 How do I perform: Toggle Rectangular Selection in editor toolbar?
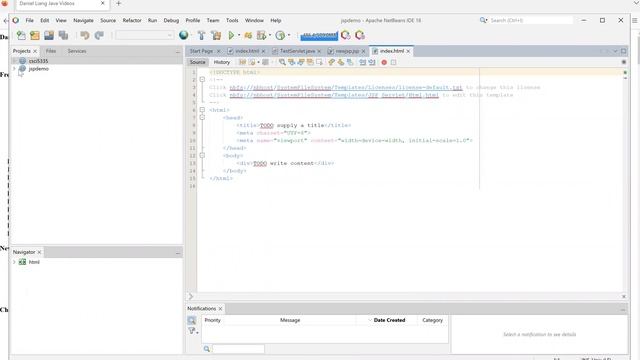[320, 62]
